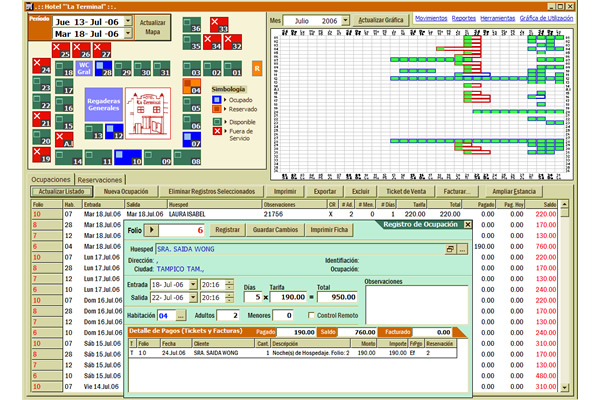Click the orange R button beside room 01
600x400 pixels.
click(257, 68)
